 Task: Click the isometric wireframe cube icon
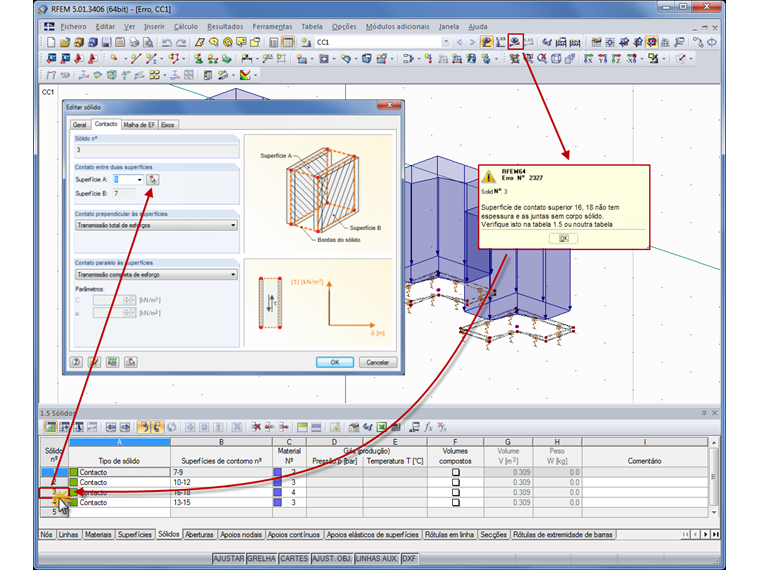click(556, 59)
